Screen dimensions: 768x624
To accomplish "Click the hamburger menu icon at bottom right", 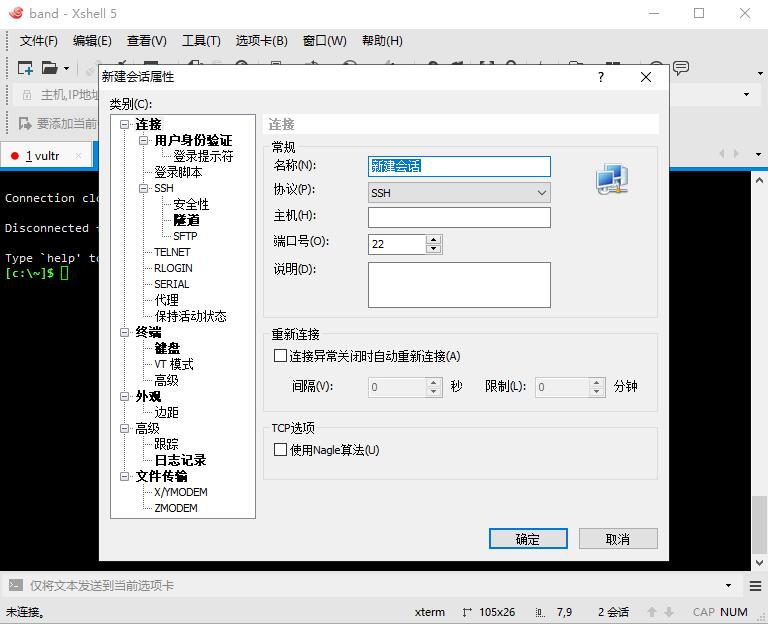I will pyautogui.click(x=755, y=585).
